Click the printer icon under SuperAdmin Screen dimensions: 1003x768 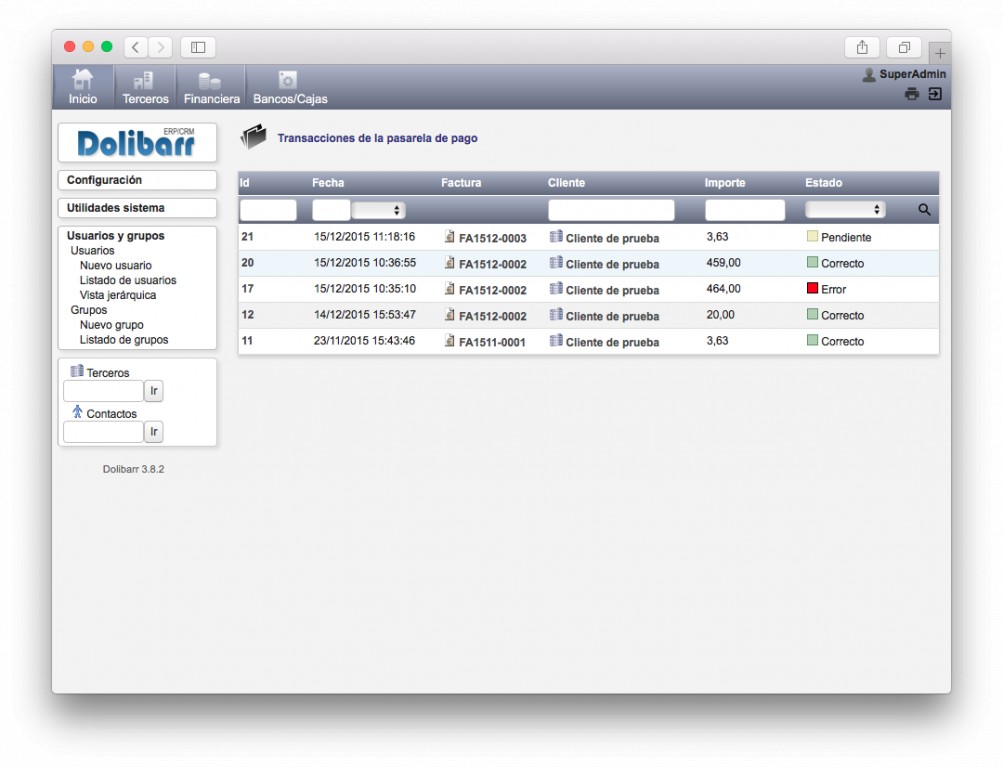tap(911, 94)
